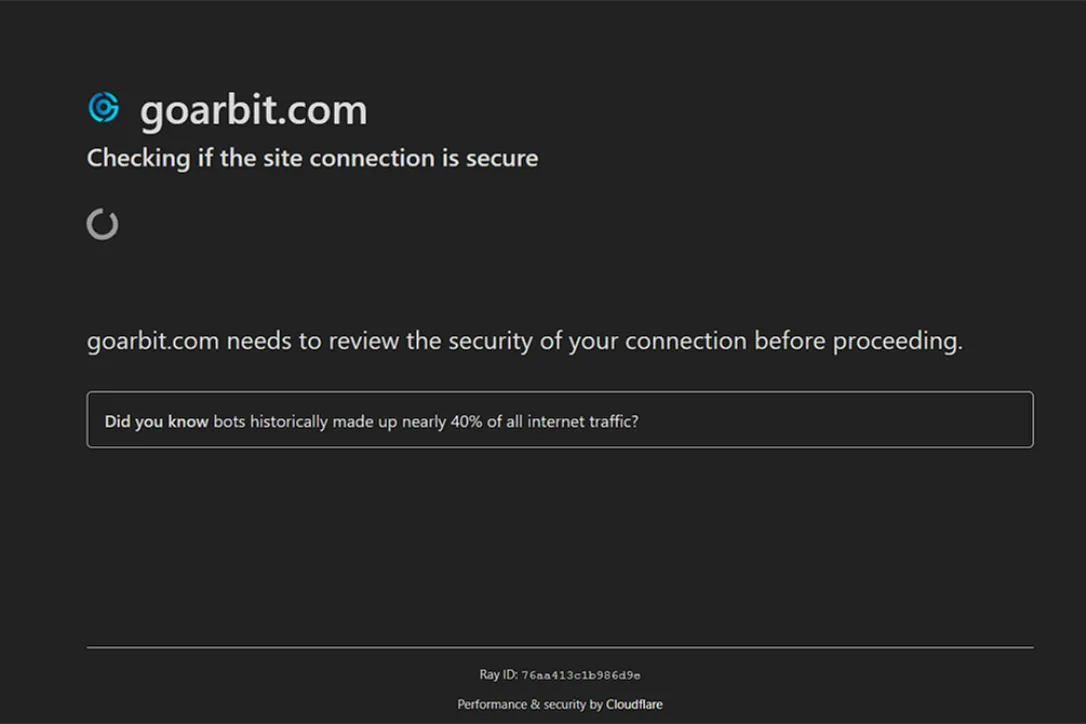Click the word "proceeding." ending the paragraph
Screen dimensions: 1086x724
pos(898,341)
